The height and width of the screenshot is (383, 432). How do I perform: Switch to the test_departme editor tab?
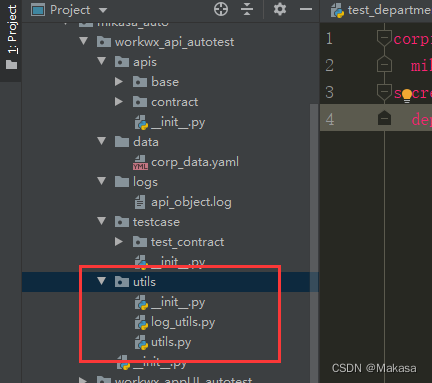tap(381, 10)
